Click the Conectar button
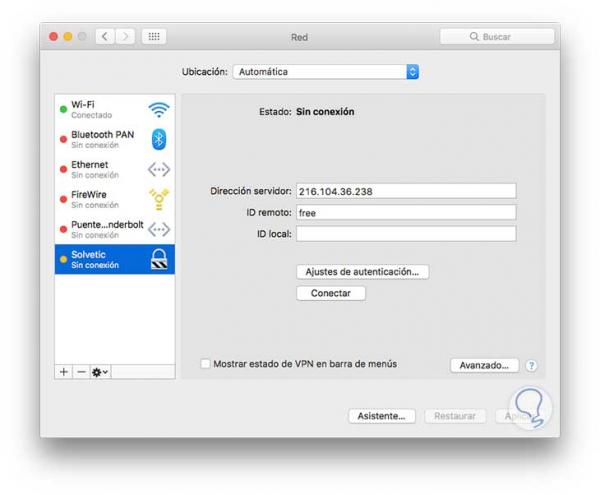600x495 pixels. click(331, 293)
